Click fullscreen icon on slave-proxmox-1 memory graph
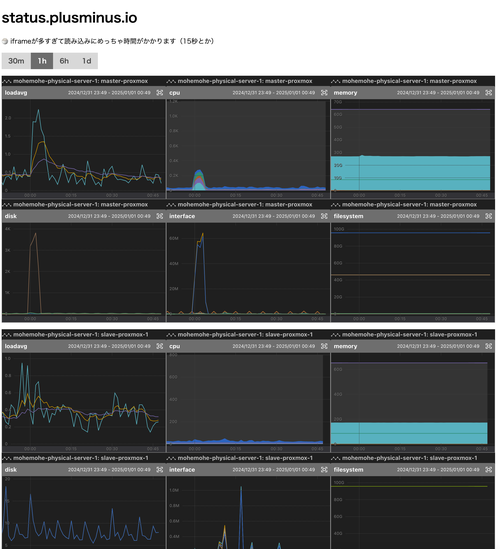The image size is (500, 549). 489,346
